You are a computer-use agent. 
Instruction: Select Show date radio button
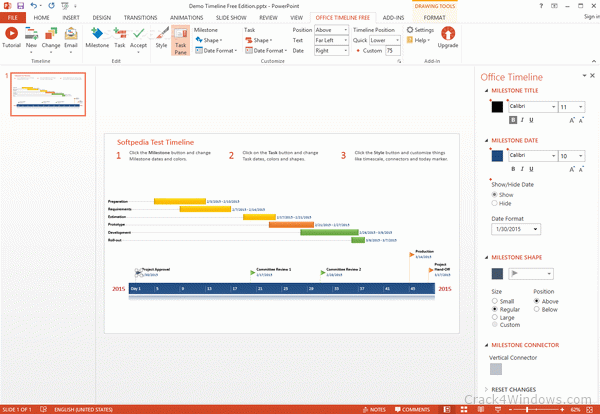(x=494, y=195)
